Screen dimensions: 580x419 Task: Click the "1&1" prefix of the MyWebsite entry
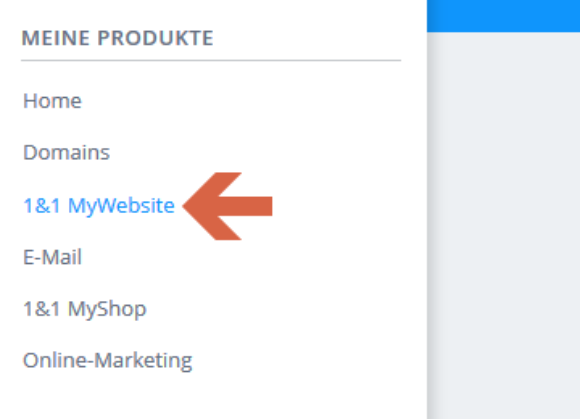coord(41,206)
